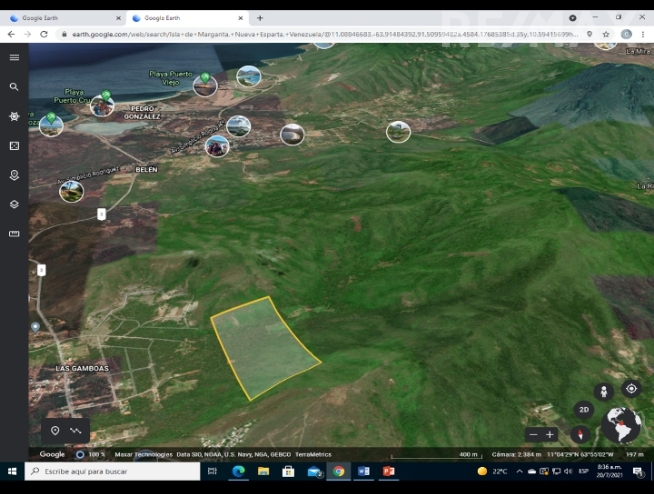Click the fly-to-my-location target icon
The width and height of the screenshot is (654, 494).
coord(631,389)
